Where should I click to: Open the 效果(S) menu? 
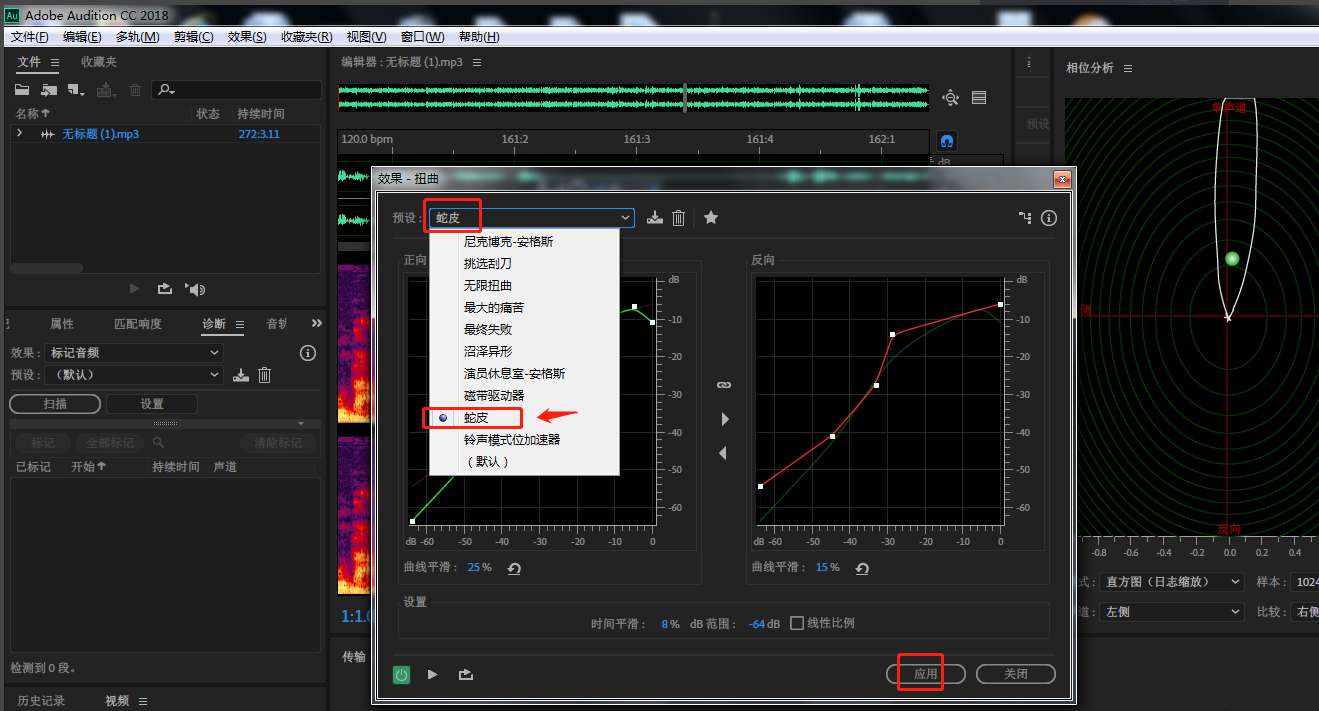247,37
